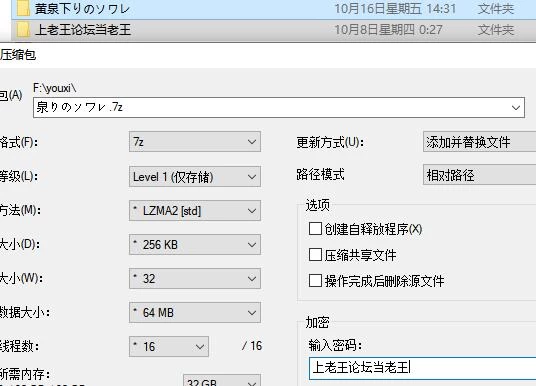Click the folder icon of 黃泉下りのソワレ
536x386 pixels.
(x=23, y=8)
